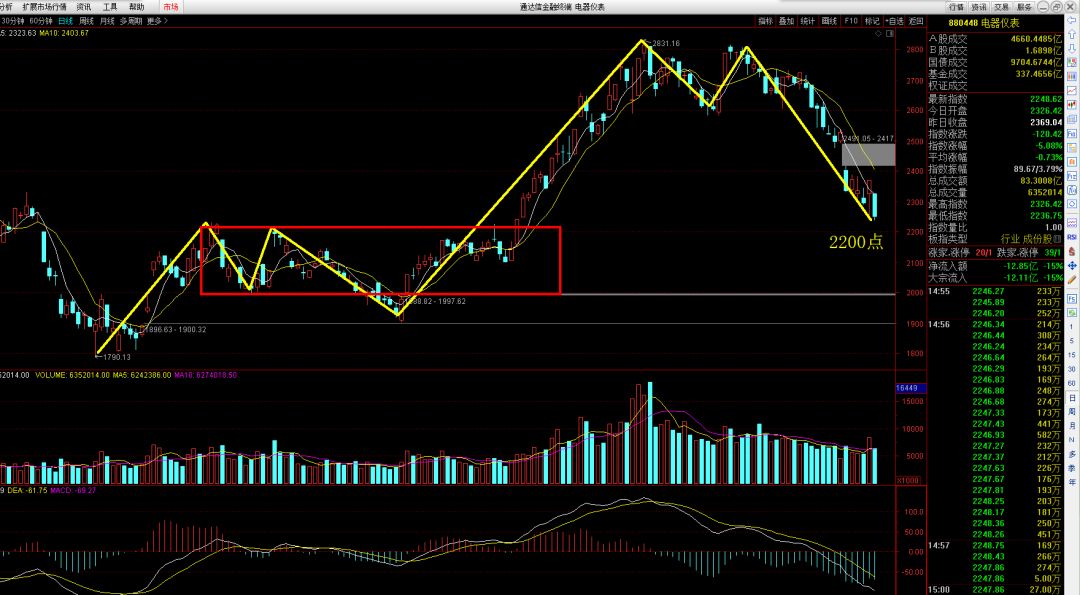The image size is (1080, 595).
Task: Click the 服务 service button
Action: (x=1024, y=7)
